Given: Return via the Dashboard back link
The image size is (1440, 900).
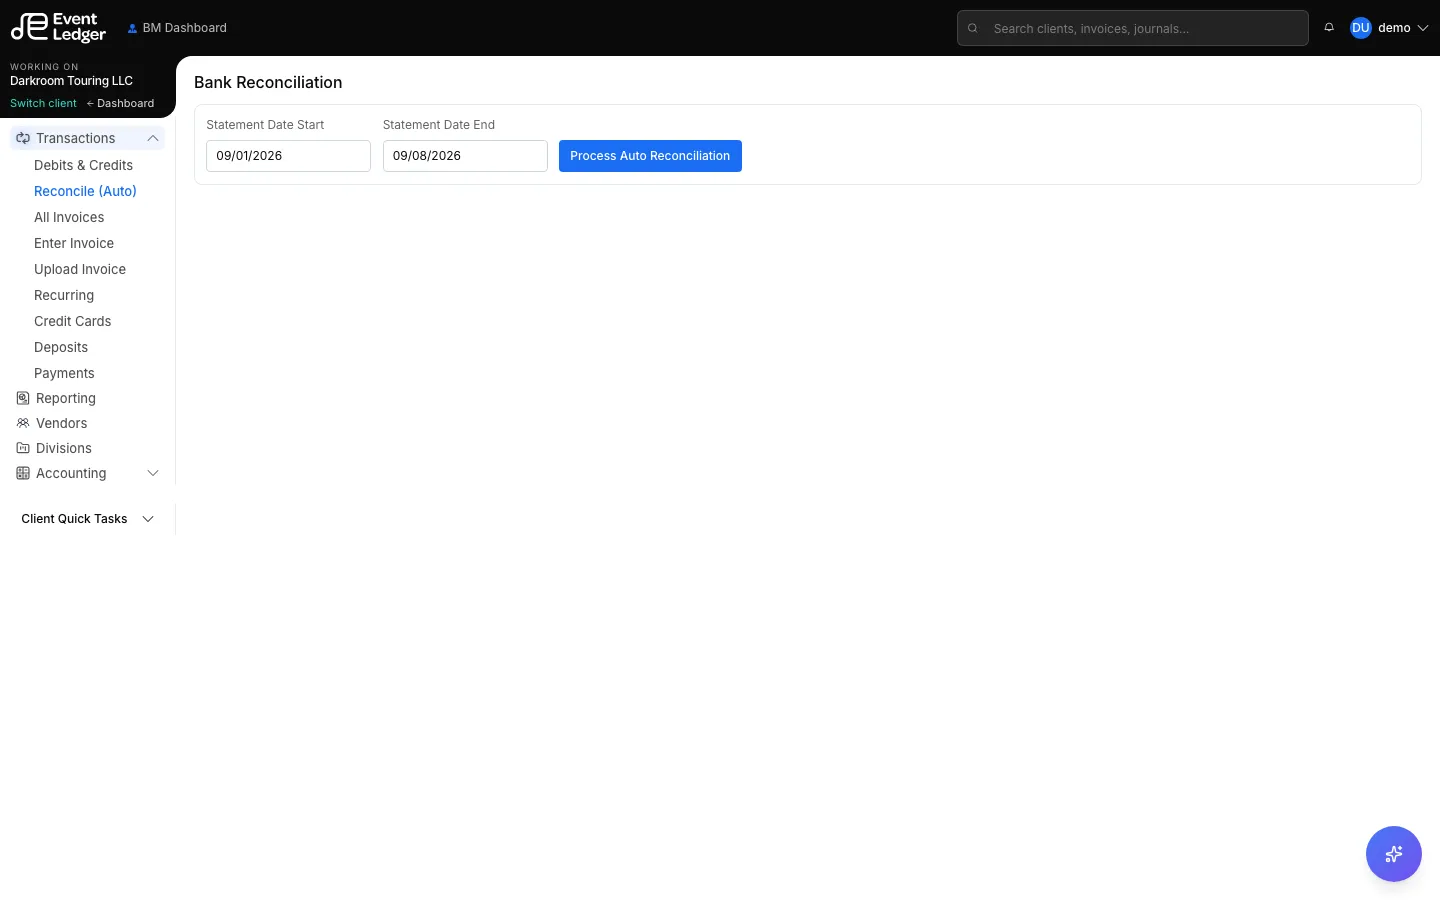Looking at the screenshot, I should pos(120,103).
